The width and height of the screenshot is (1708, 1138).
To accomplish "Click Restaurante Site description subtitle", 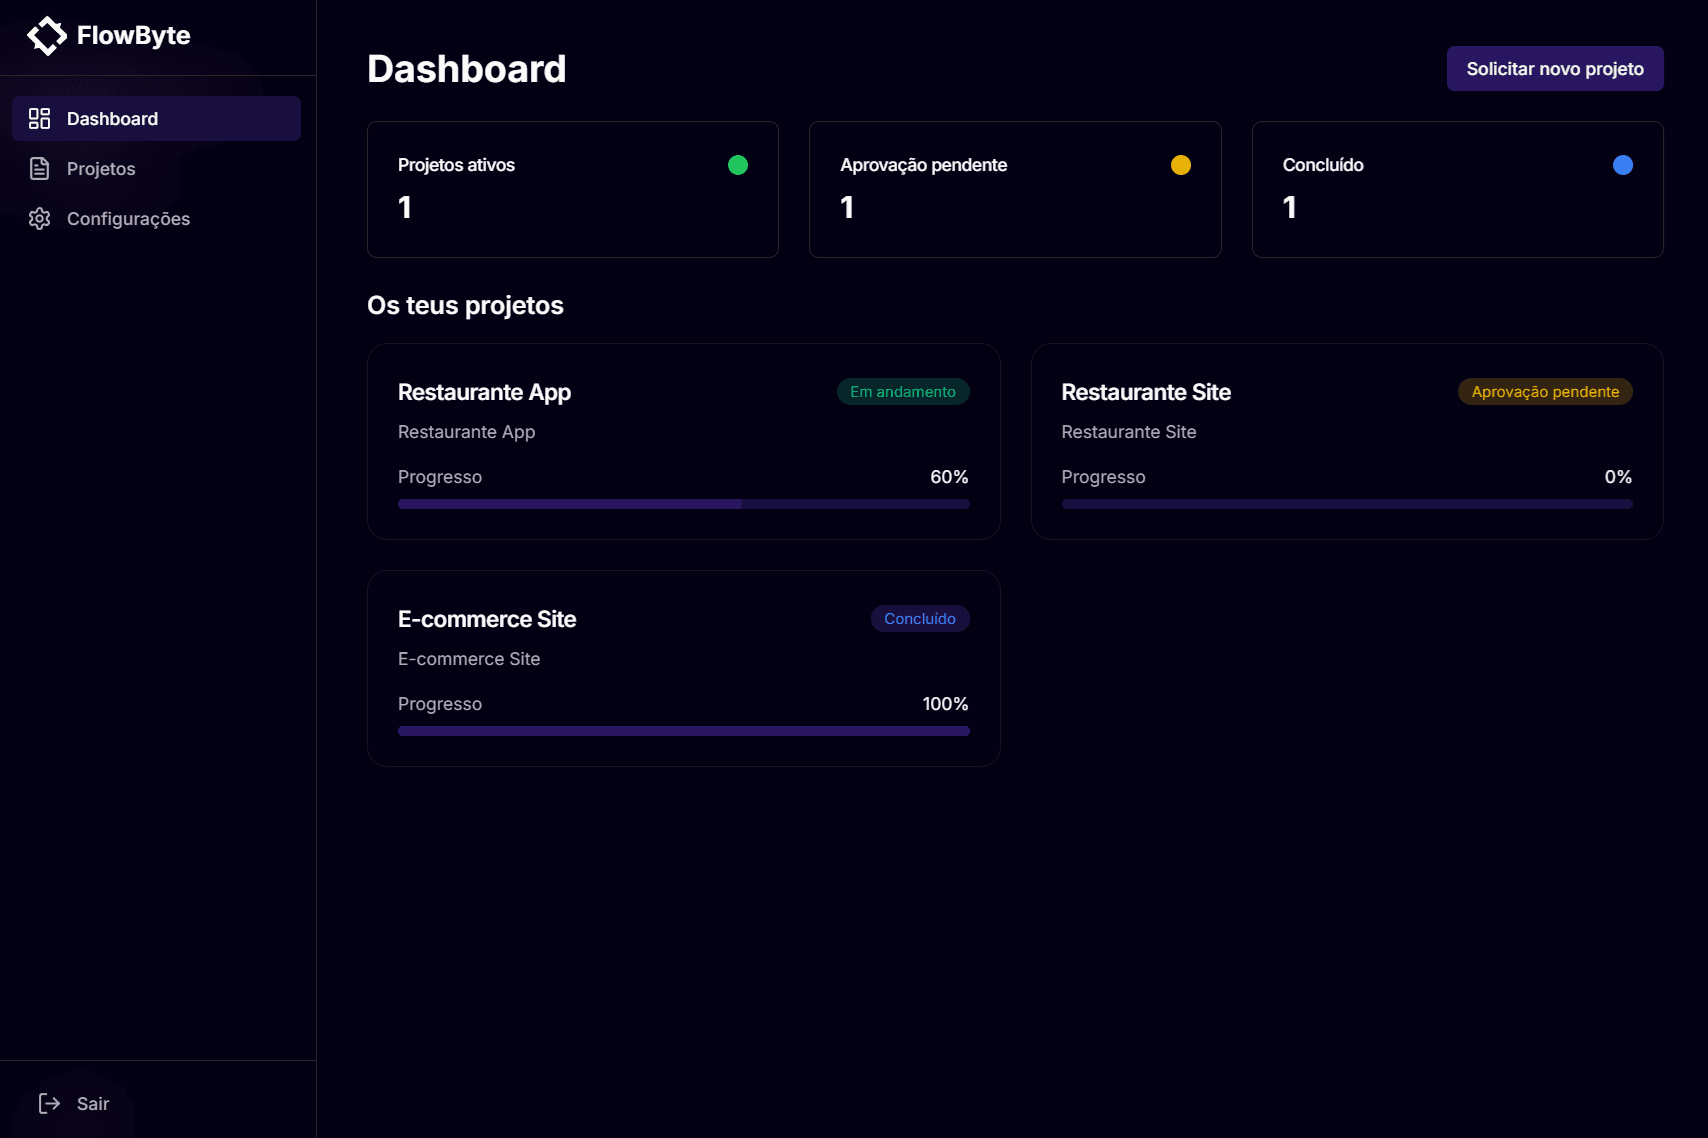I will pos(1128,432).
